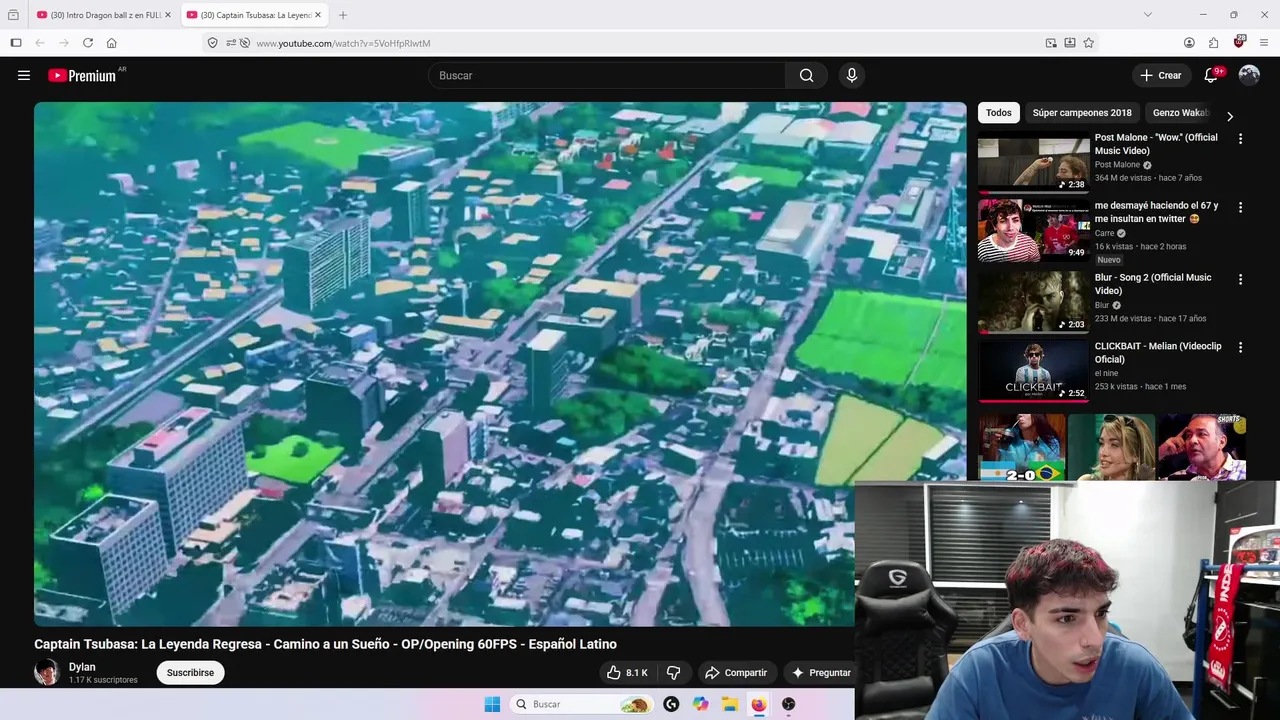The height and width of the screenshot is (720, 1280).
Task: Click inside YouTube Buscar search field
Action: pyautogui.click(x=607, y=75)
